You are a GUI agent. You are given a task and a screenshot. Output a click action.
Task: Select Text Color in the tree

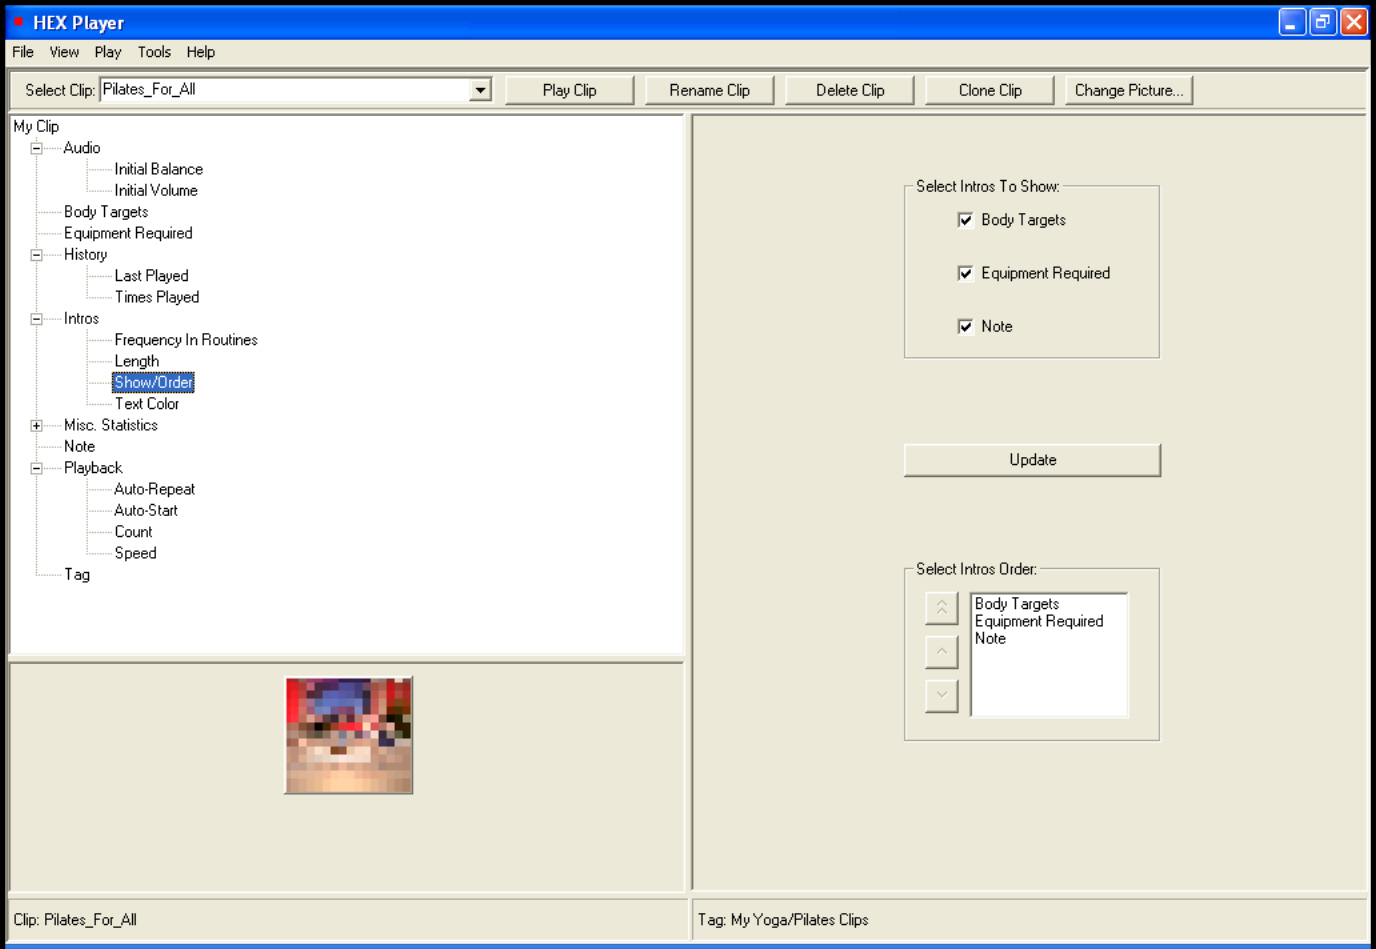coord(147,404)
